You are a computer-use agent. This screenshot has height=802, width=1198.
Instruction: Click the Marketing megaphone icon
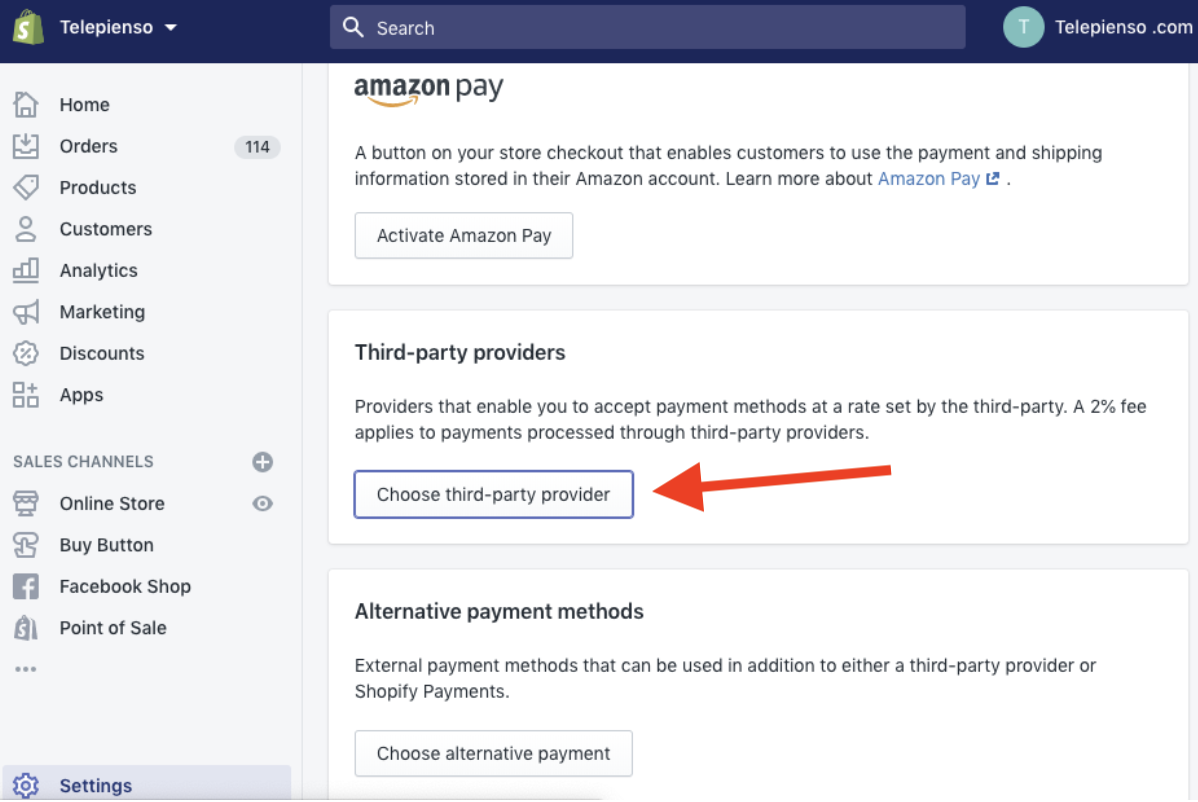(25, 312)
